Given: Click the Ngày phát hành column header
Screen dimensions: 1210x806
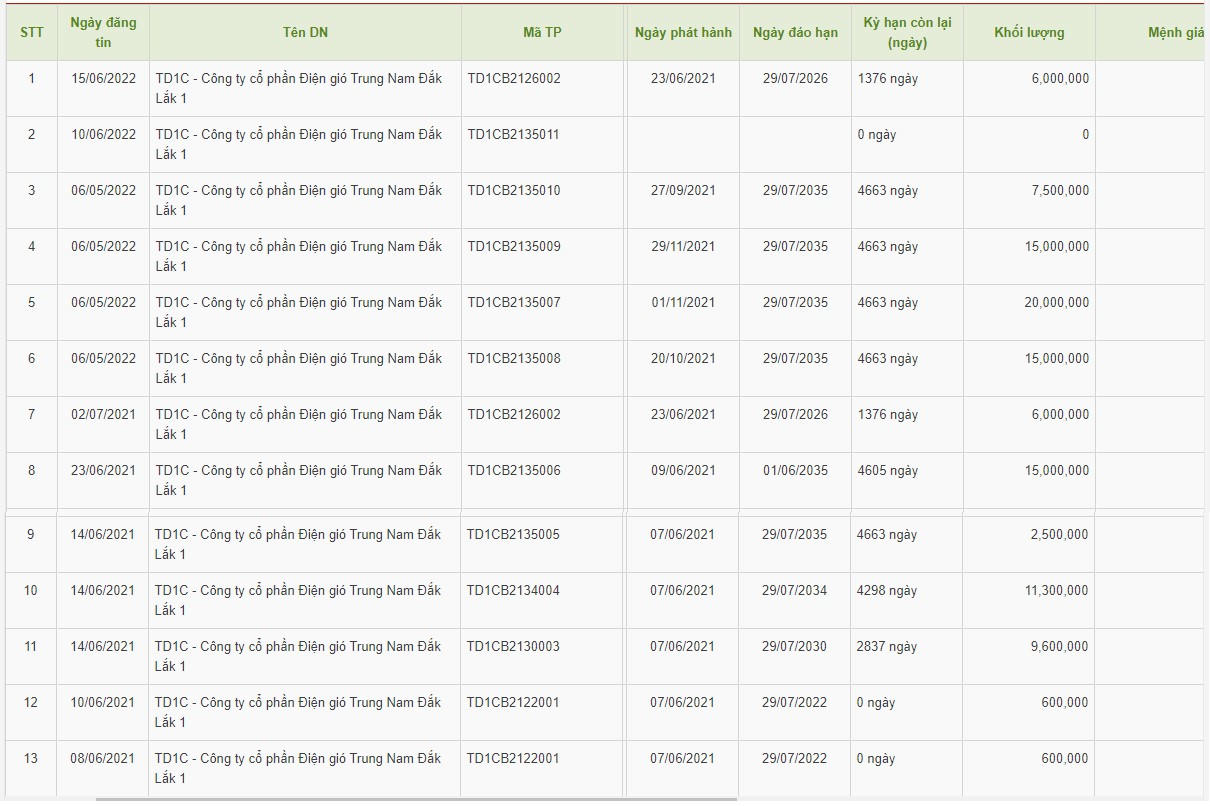Looking at the screenshot, I should pyautogui.click(x=683, y=33).
